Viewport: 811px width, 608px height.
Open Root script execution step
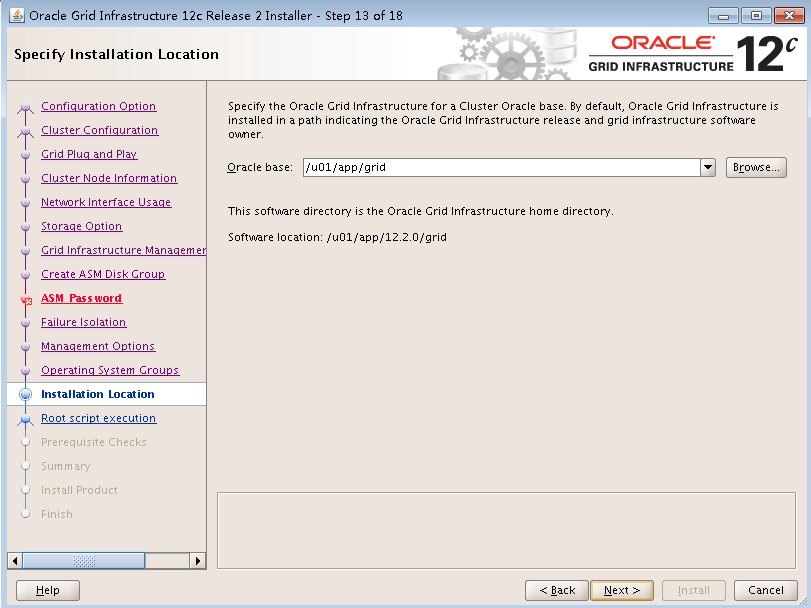pyautogui.click(x=98, y=418)
